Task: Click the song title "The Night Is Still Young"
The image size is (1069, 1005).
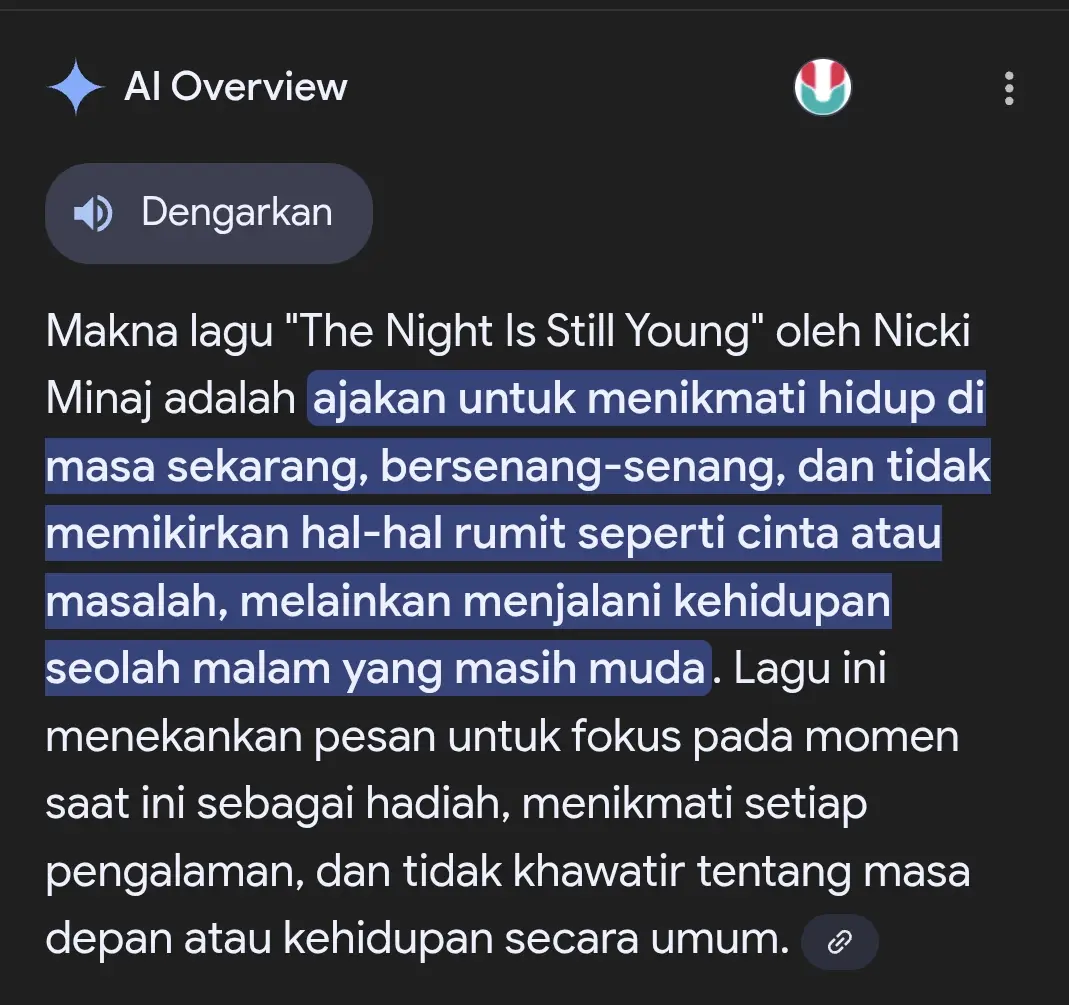Action: tap(525, 332)
